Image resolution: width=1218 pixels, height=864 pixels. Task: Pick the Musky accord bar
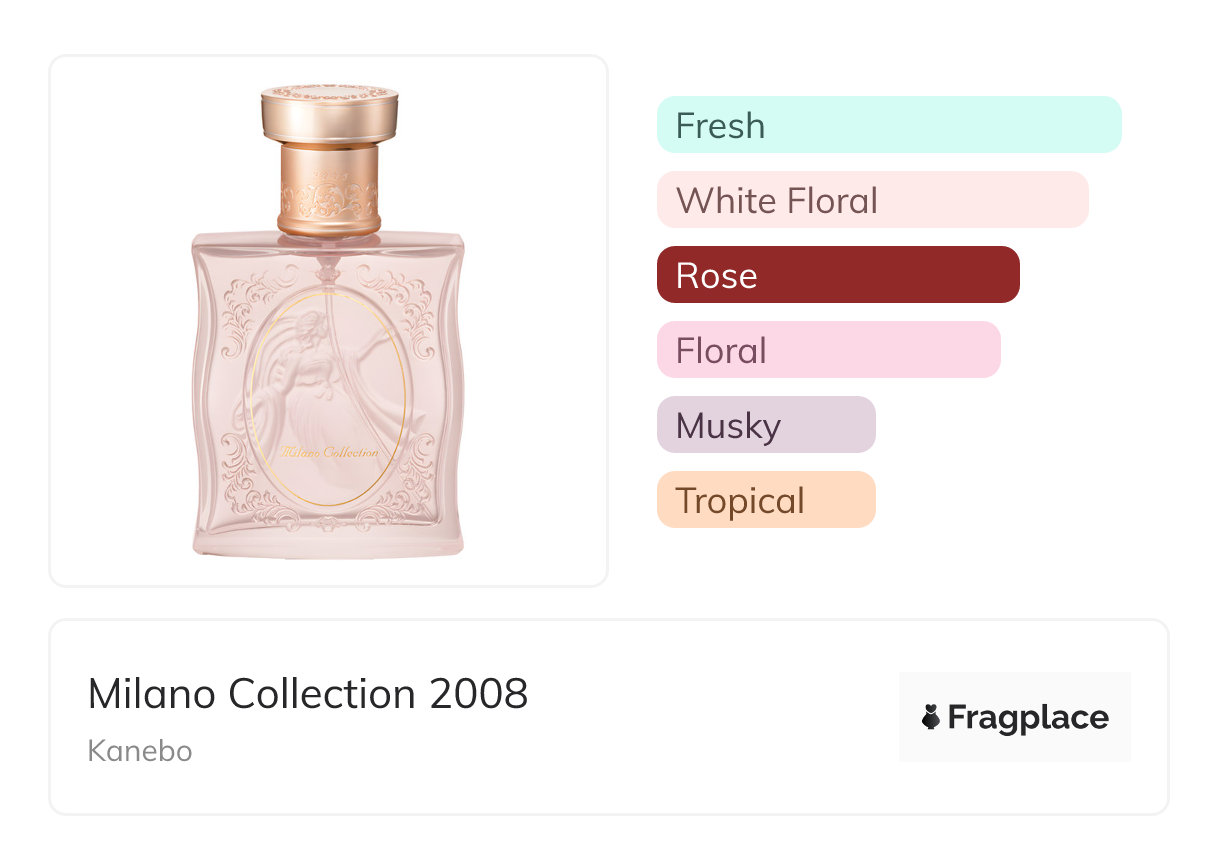765,425
